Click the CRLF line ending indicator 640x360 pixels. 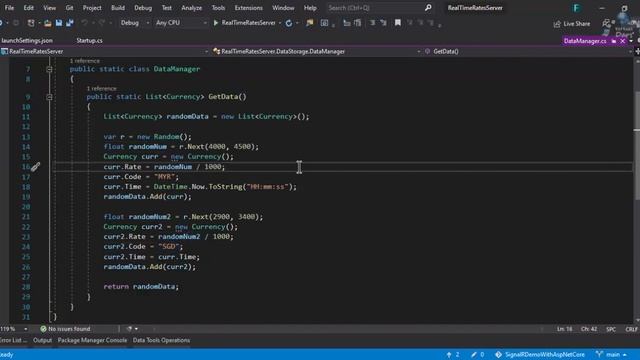coord(631,329)
